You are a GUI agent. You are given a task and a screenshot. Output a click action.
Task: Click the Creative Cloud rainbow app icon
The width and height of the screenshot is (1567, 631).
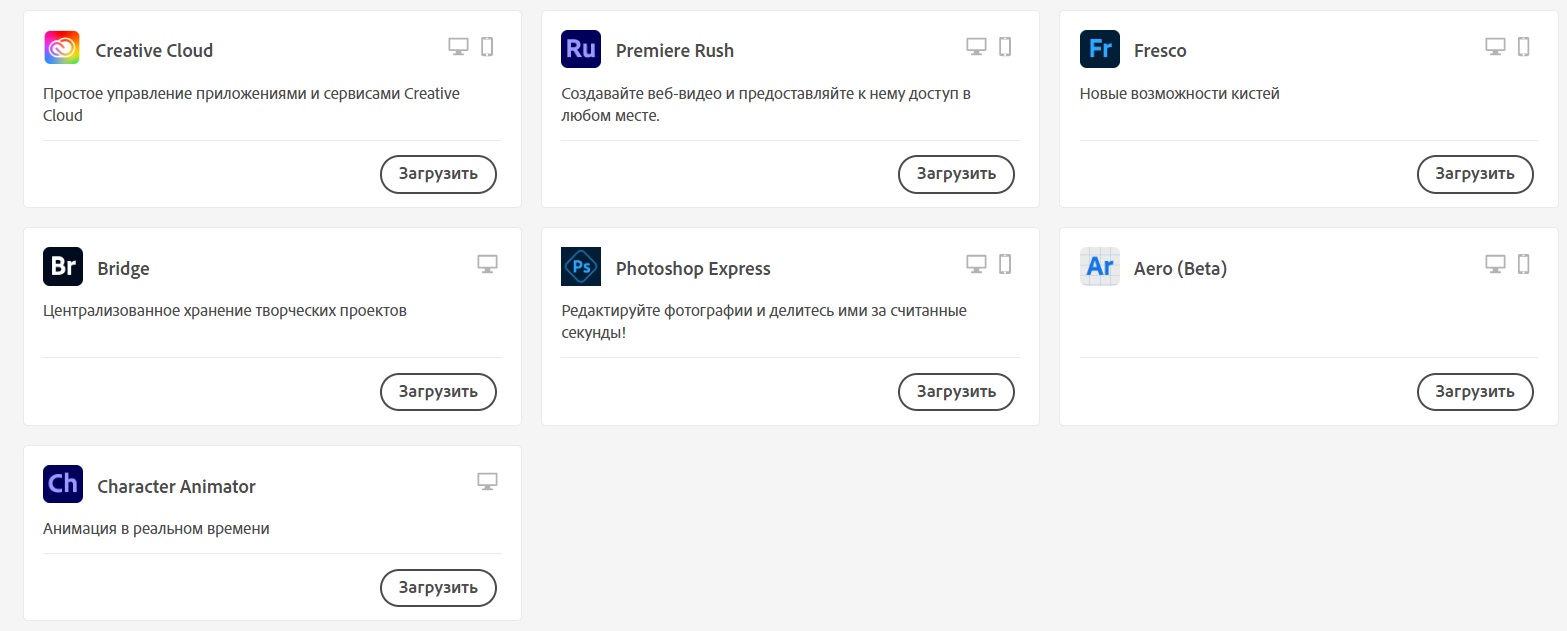click(x=62, y=48)
